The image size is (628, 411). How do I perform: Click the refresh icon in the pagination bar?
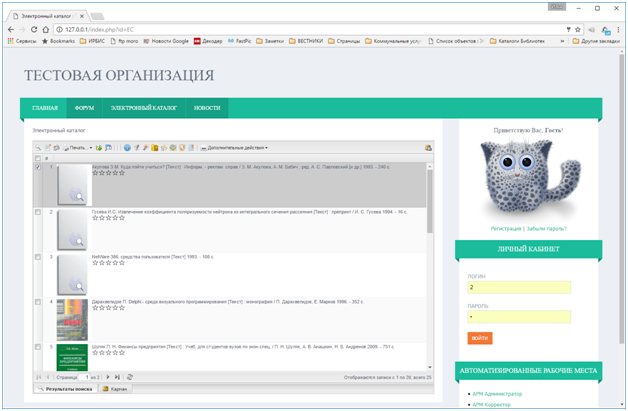pos(131,377)
